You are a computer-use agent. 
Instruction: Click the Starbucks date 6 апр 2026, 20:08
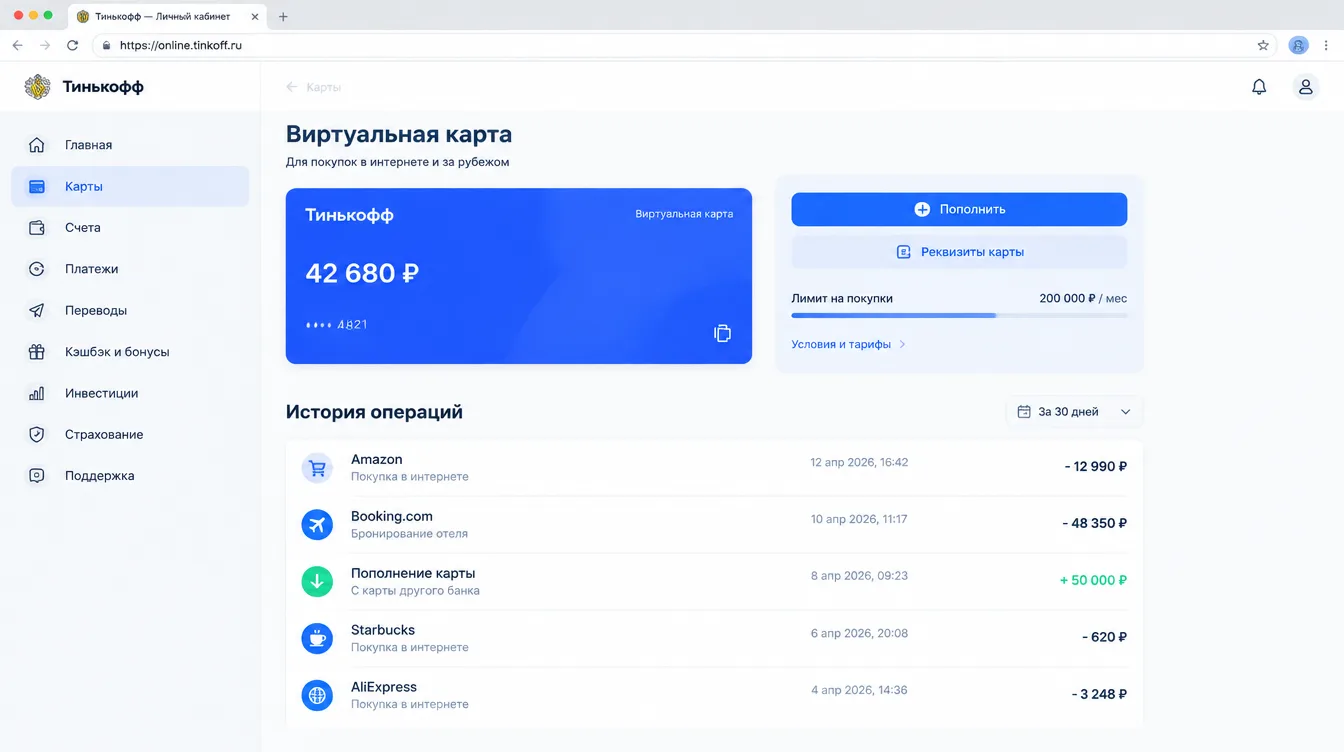pyautogui.click(x=859, y=633)
